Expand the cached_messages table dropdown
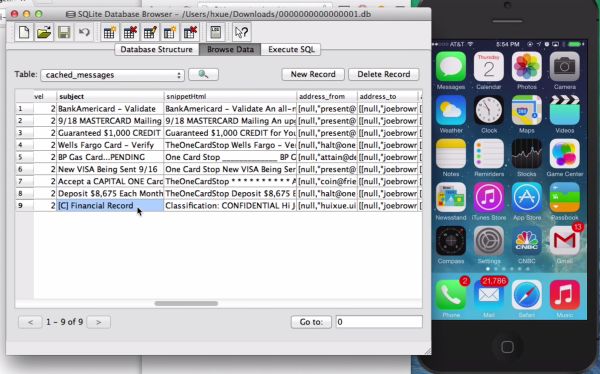The width and height of the screenshot is (600, 374). coord(112,75)
